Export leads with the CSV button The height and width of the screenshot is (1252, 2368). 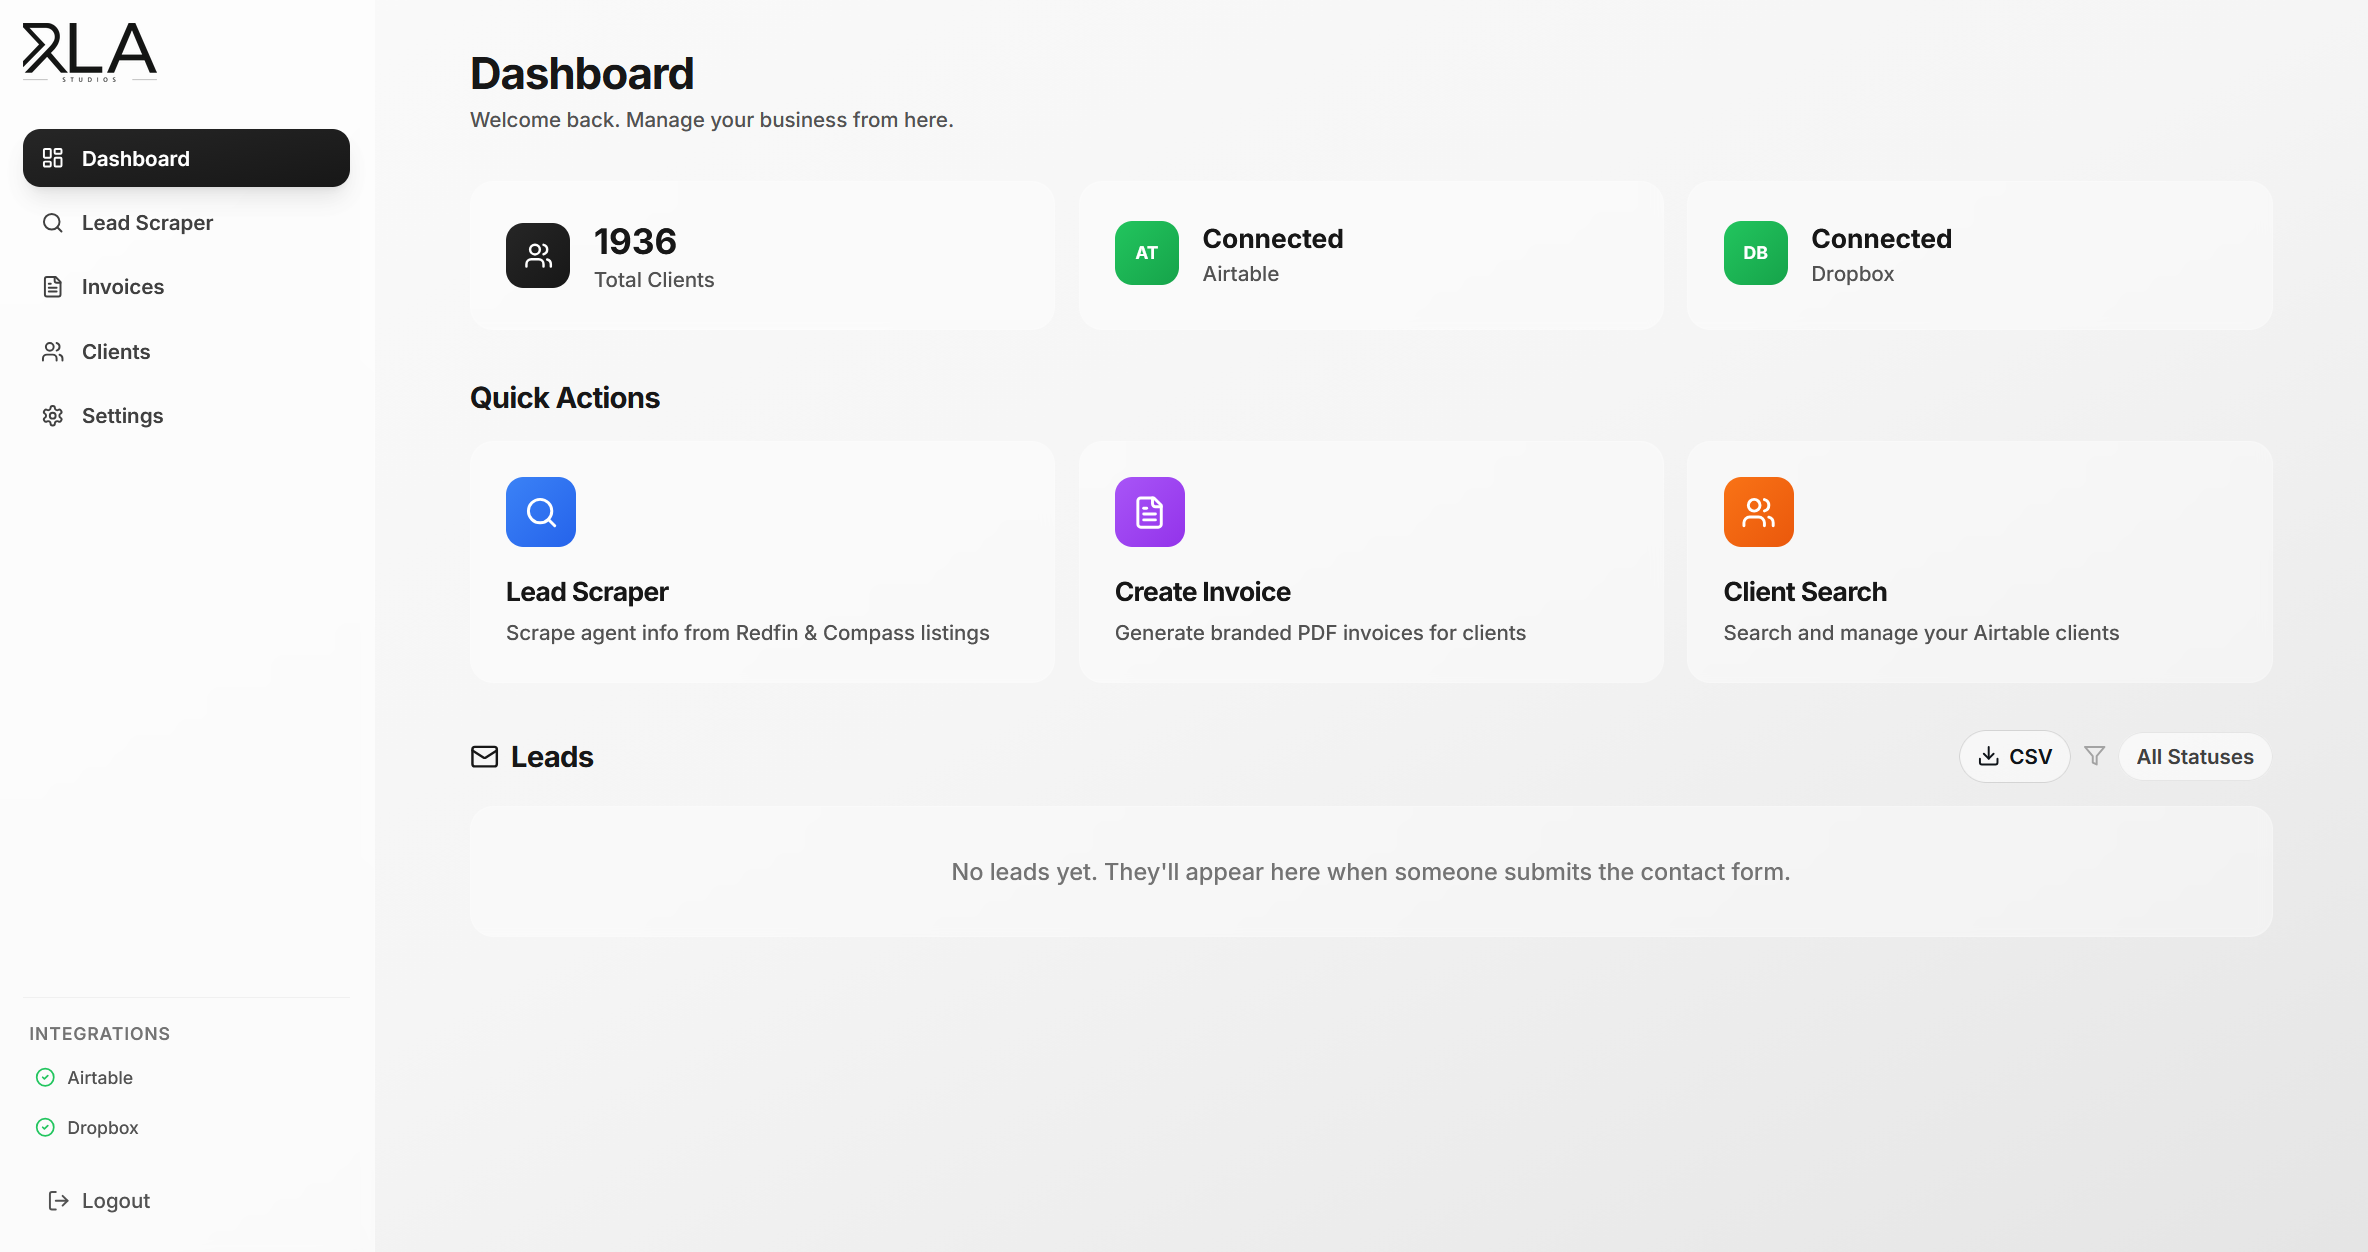point(2014,757)
